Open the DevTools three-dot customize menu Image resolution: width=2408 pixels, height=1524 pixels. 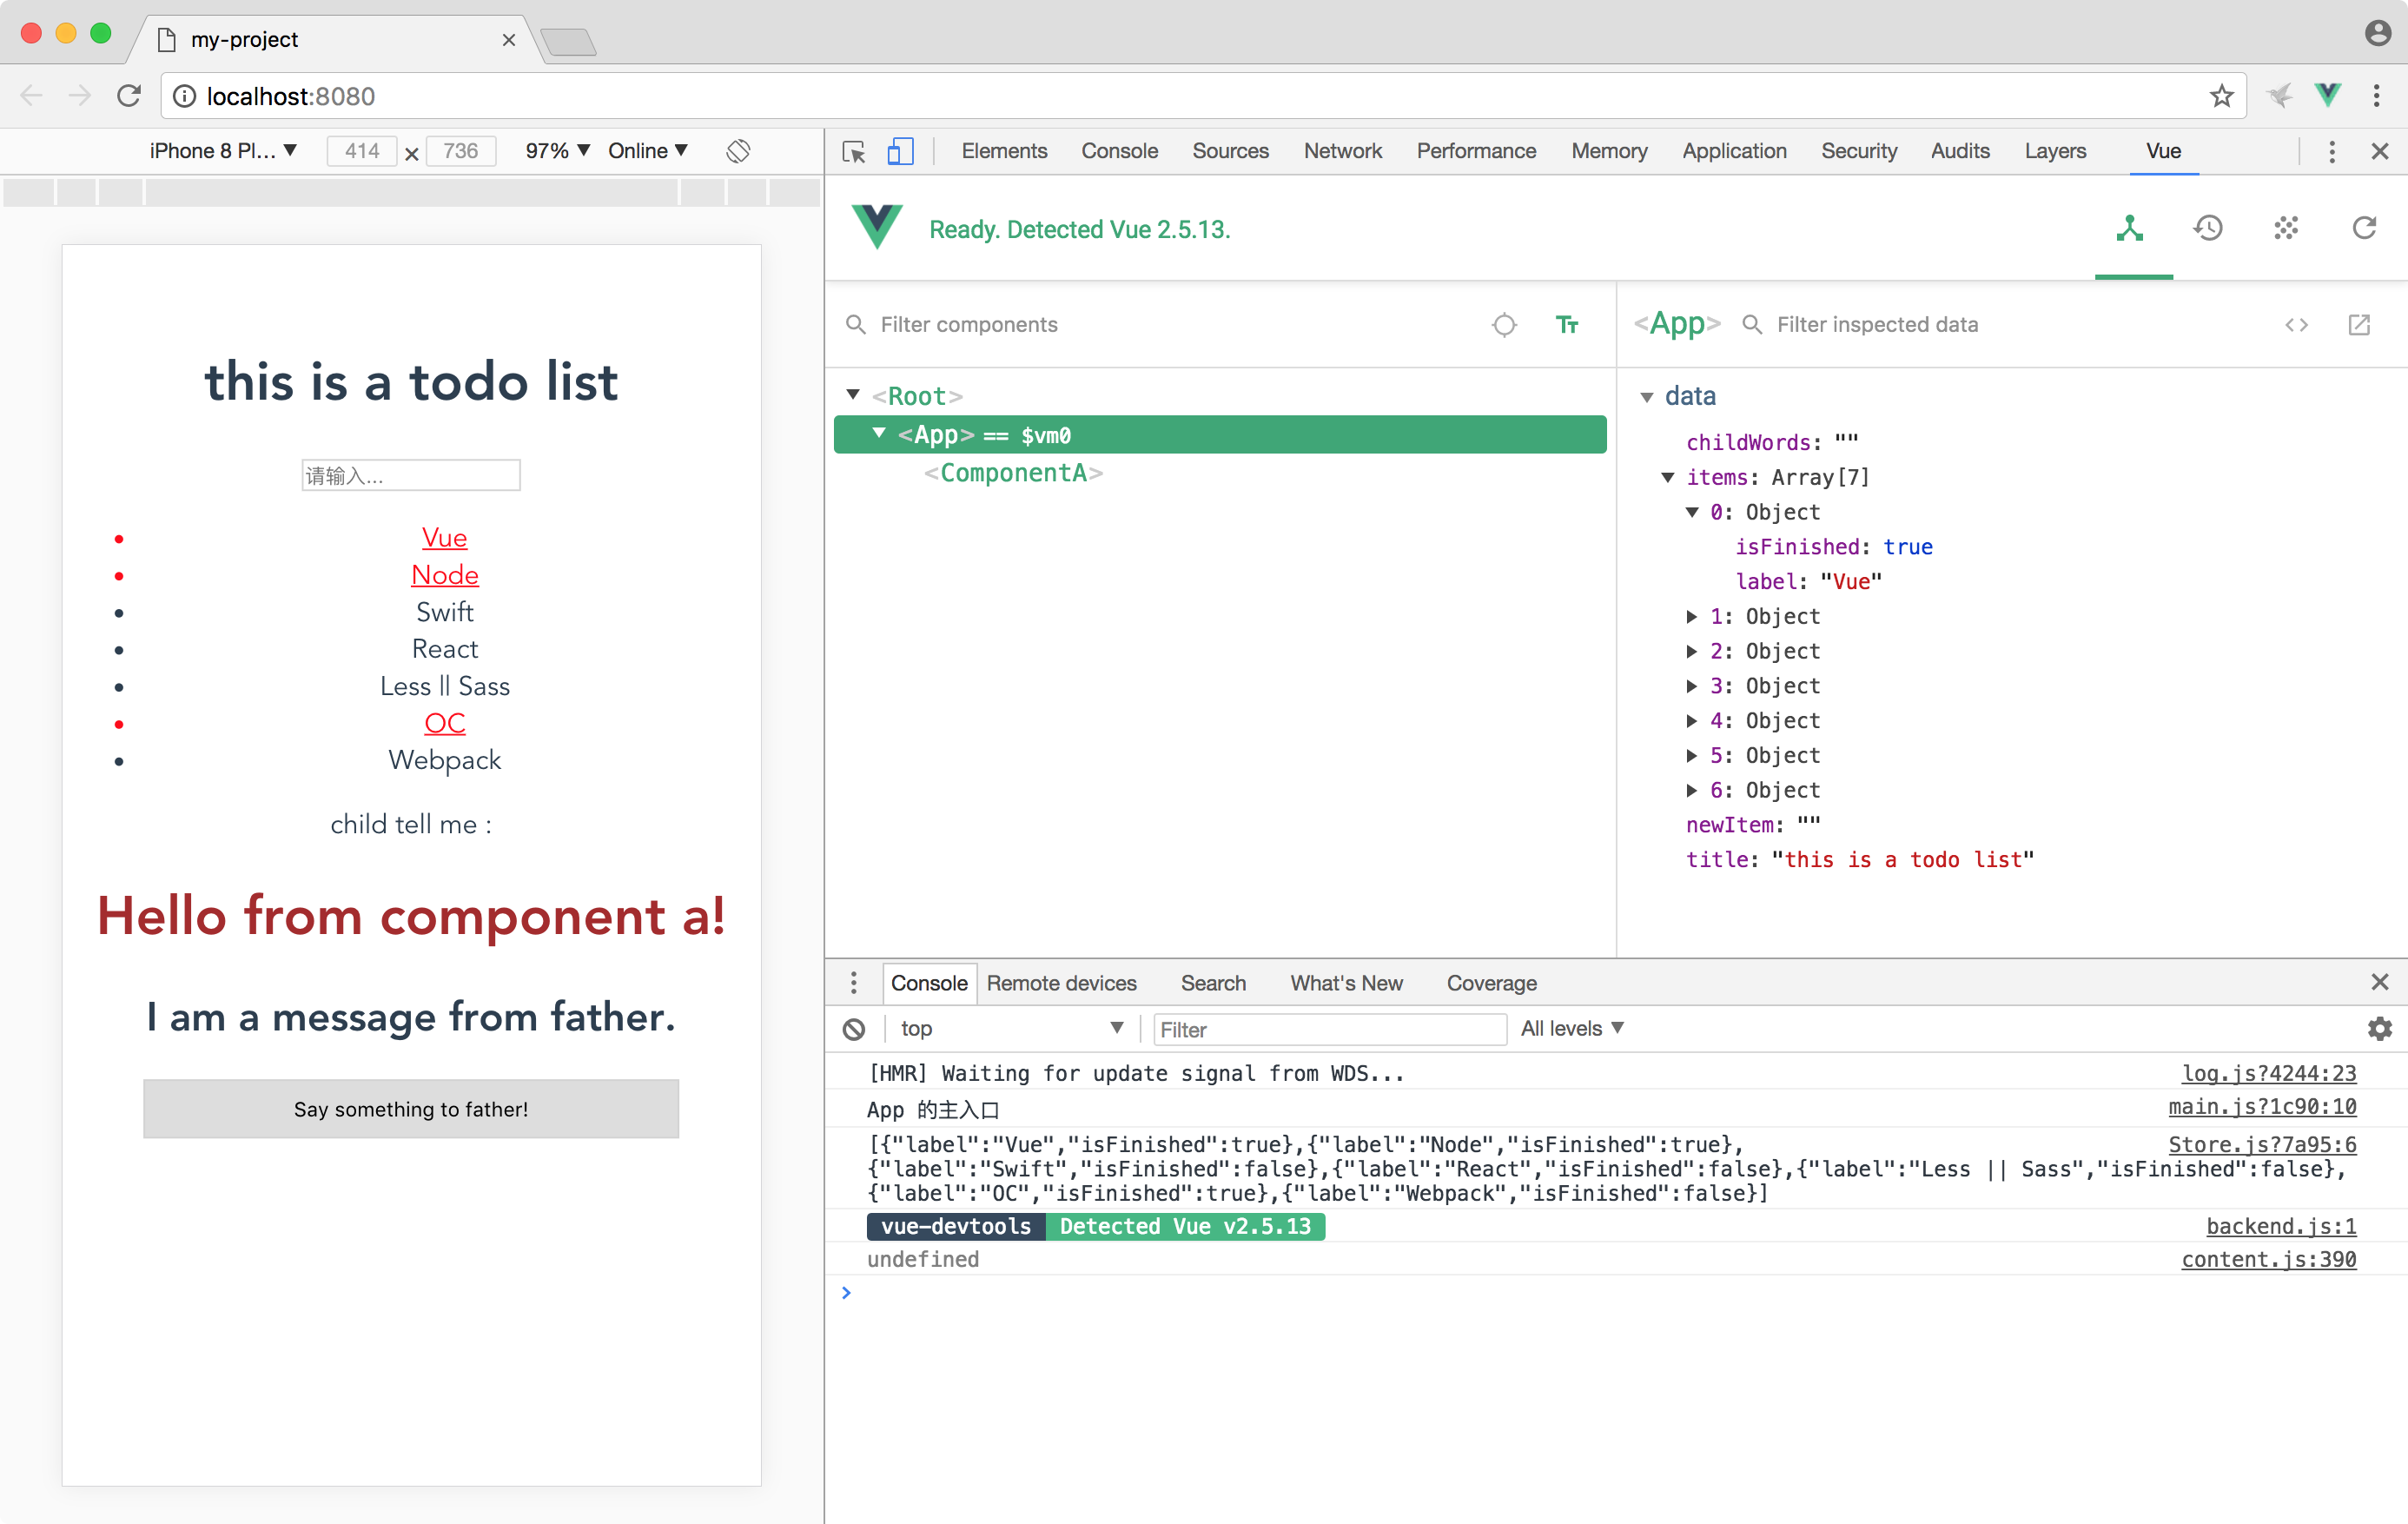tap(2332, 151)
